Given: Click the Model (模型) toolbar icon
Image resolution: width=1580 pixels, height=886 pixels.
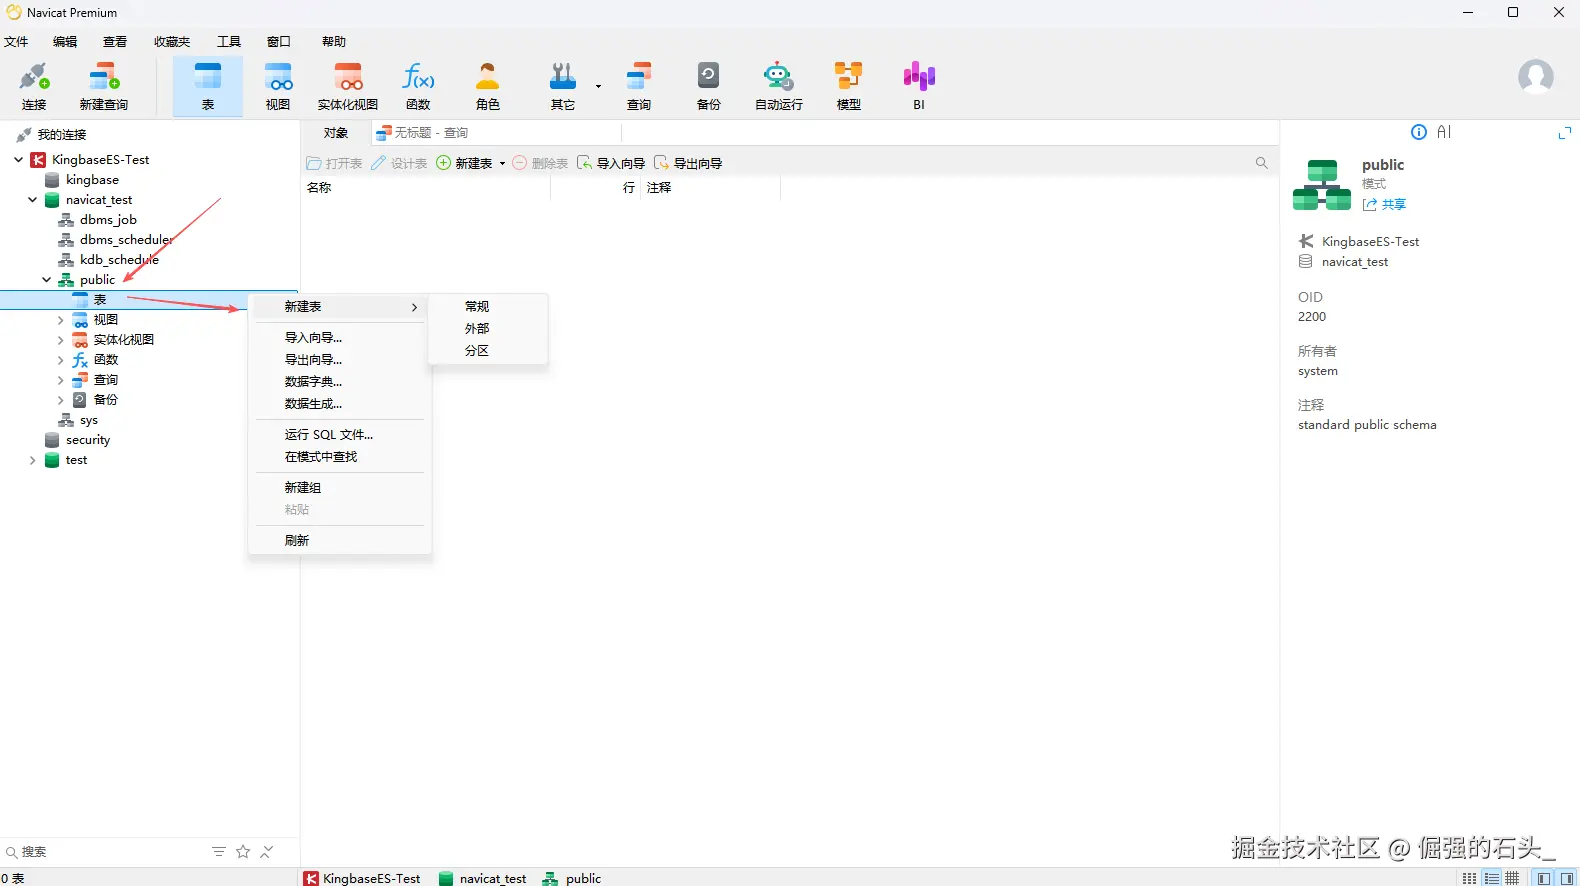Looking at the screenshot, I should point(849,86).
